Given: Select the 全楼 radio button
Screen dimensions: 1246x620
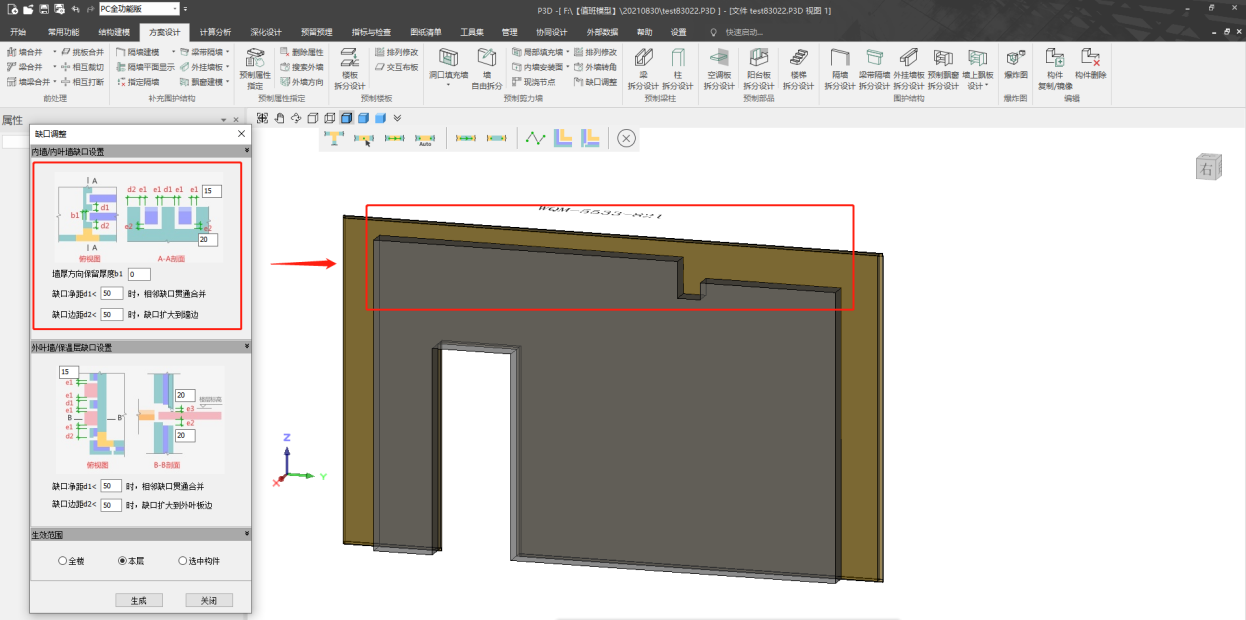Looking at the screenshot, I should click(x=64, y=561).
